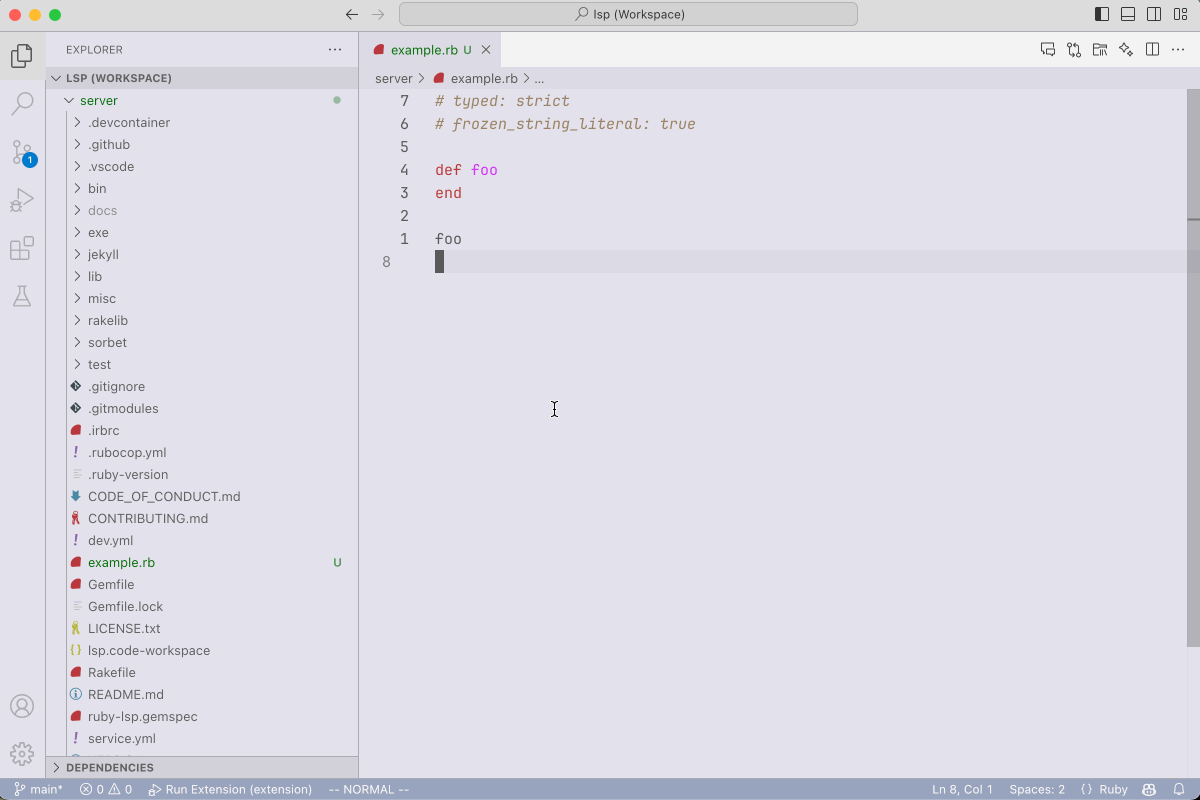Click Run Extension (extension) in status bar
This screenshot has height=800, width=1200.
(x=230, y=789)
